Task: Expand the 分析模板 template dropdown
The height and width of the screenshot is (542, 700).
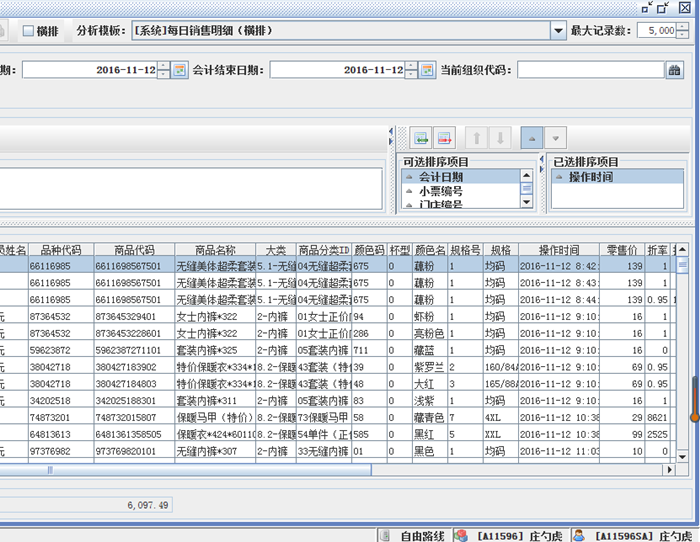Action: coord(558,31)
